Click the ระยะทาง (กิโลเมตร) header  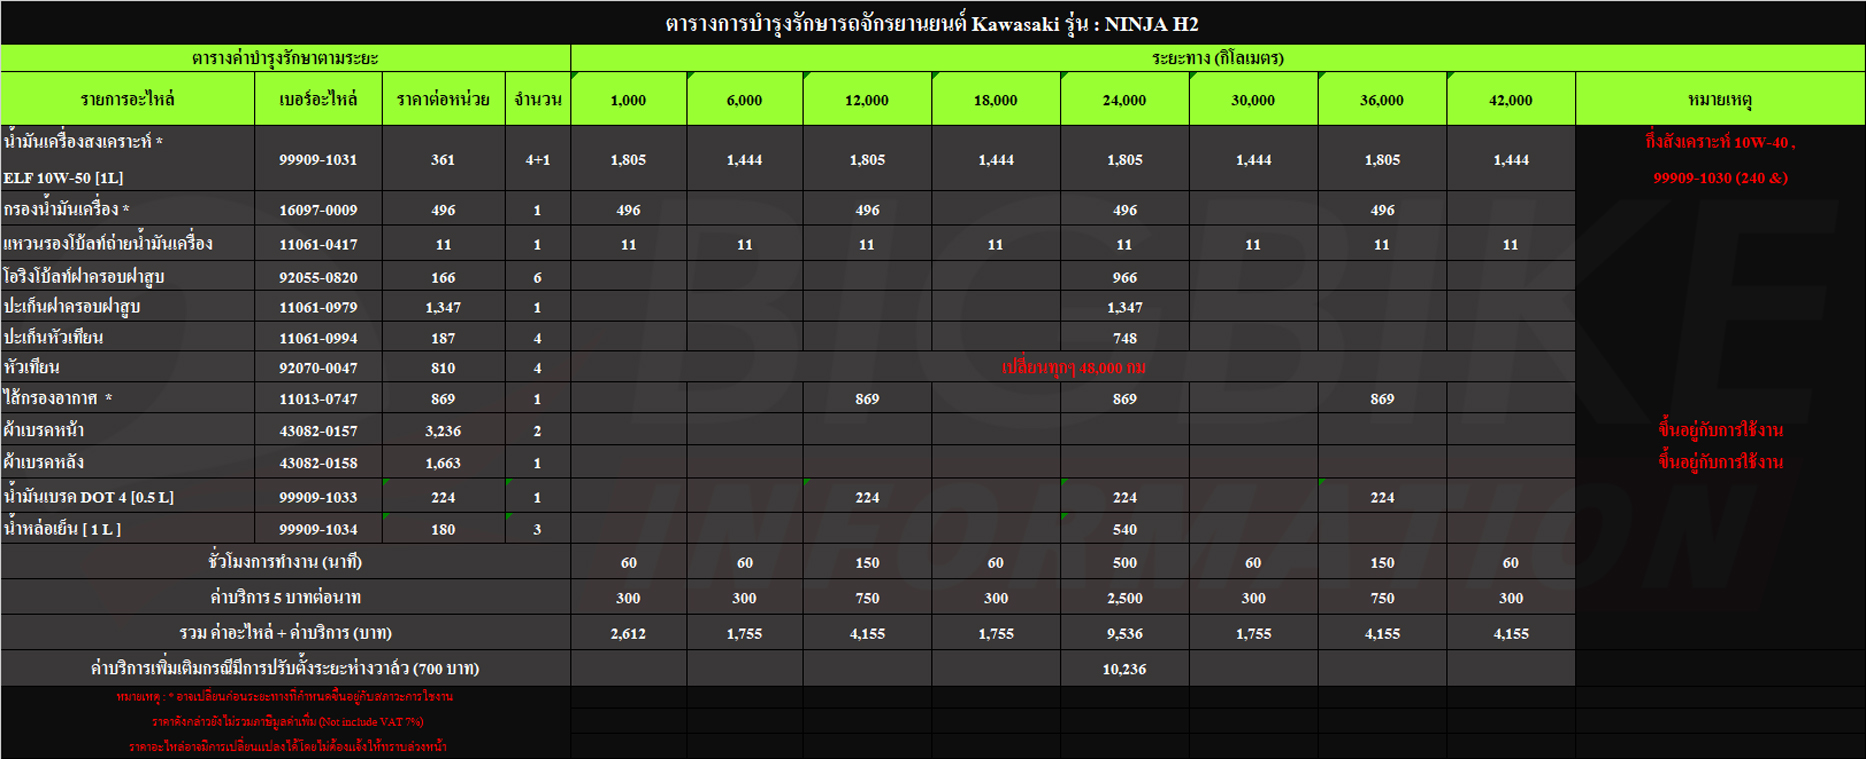pyautogui.click(x=1217, y=58)
